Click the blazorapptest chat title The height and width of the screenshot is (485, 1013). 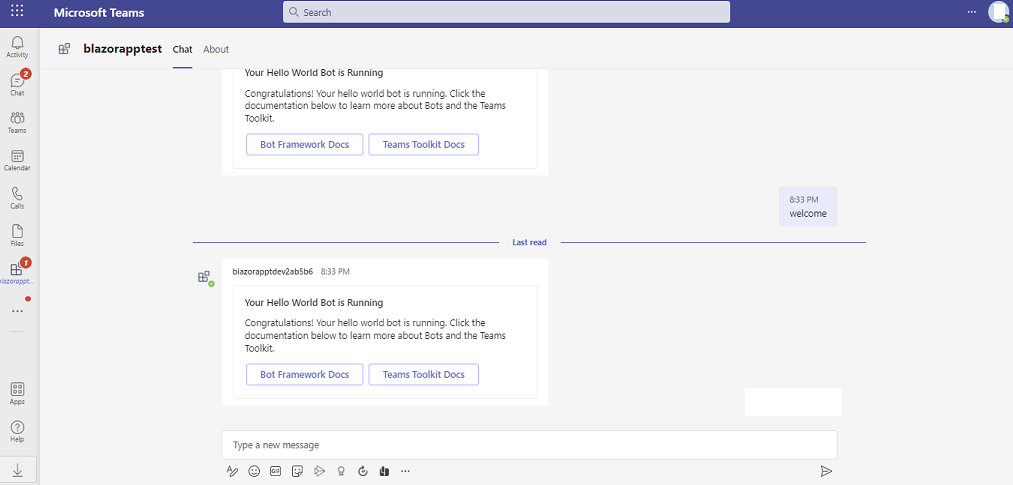pos(123,48)
